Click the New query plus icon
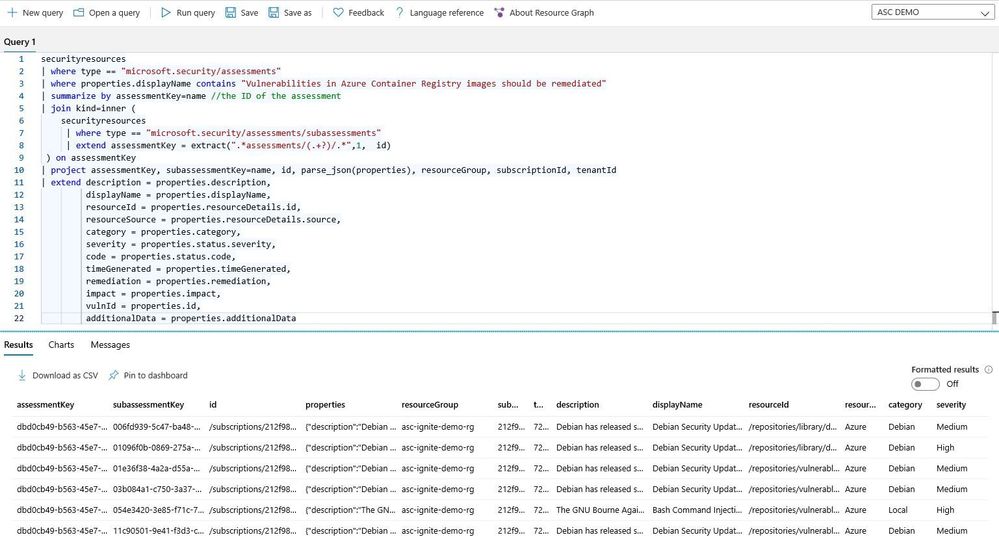 coord(11,13)
